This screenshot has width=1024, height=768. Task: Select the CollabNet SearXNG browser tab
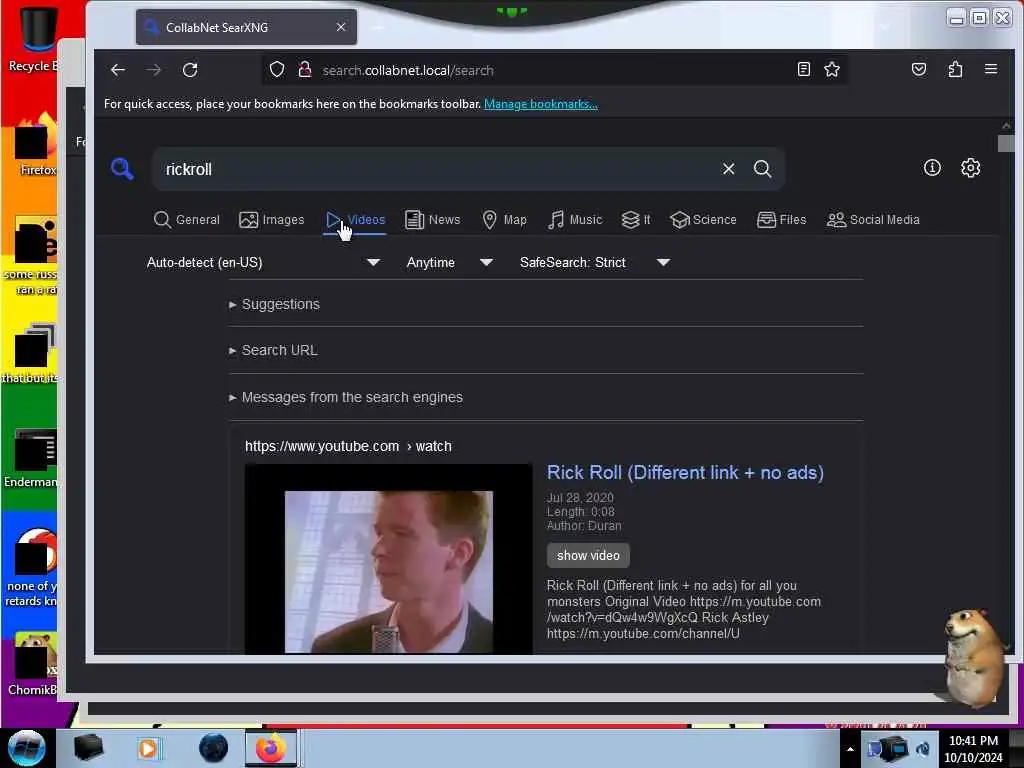246,27
